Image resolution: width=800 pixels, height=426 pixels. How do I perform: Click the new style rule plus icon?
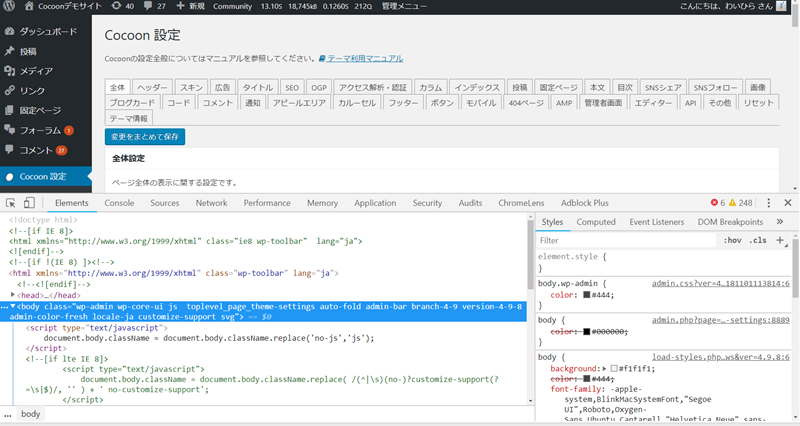pyautogui.click(x=780, y=240)
